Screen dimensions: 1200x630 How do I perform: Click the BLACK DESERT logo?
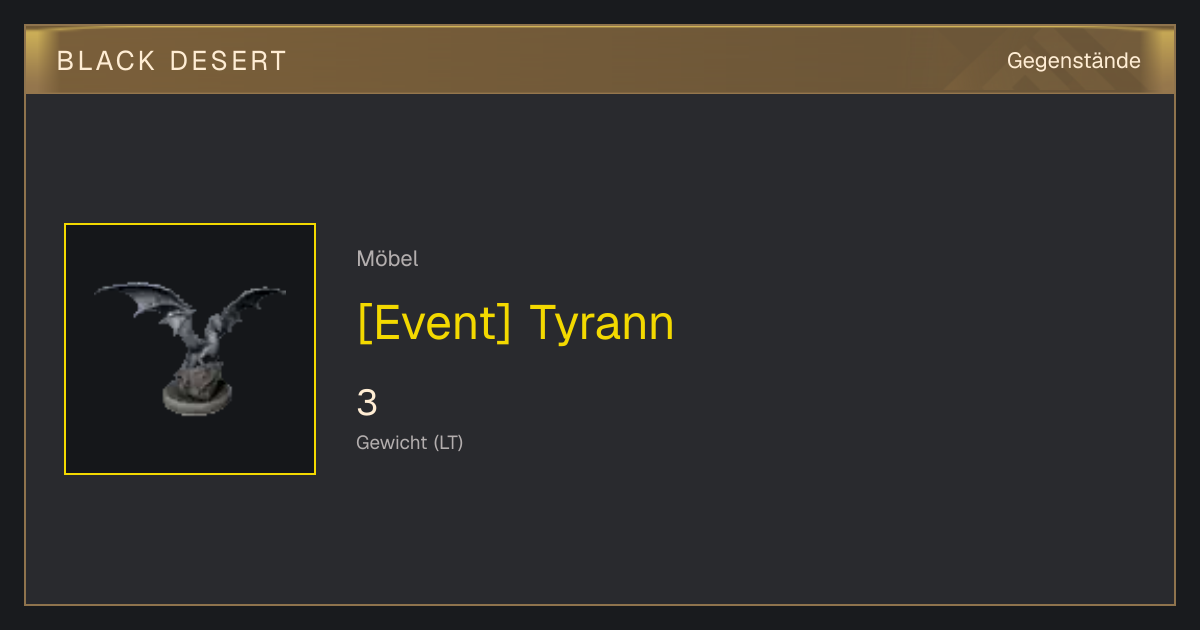(x=172, y=61)
